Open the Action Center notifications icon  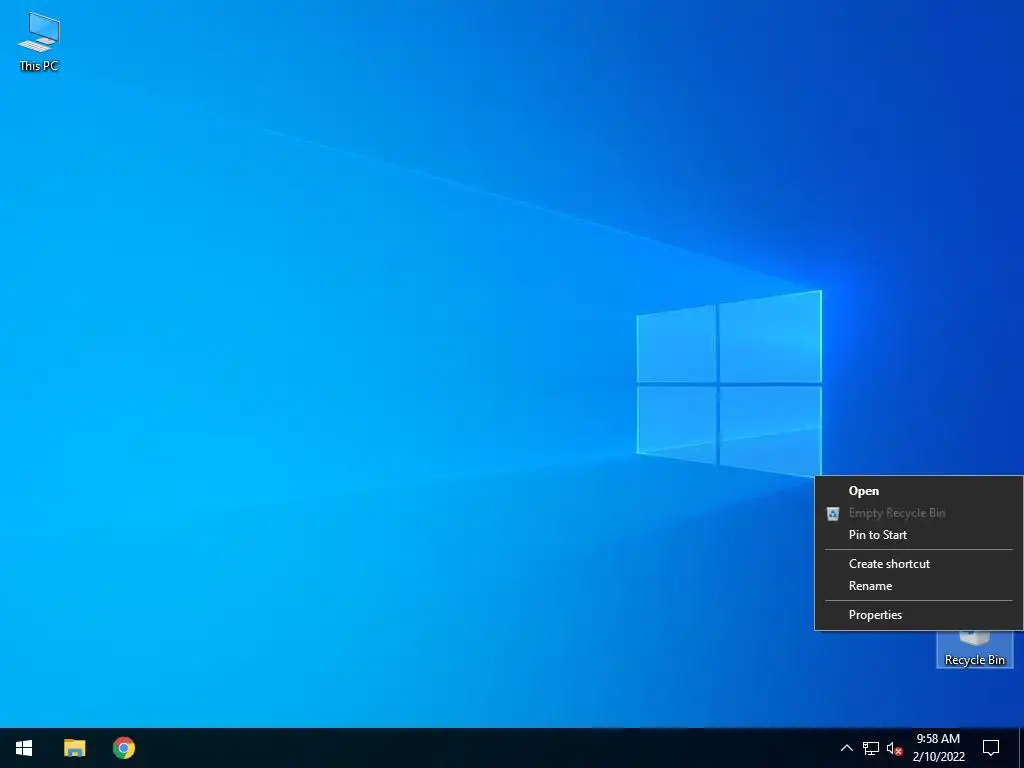991,748
